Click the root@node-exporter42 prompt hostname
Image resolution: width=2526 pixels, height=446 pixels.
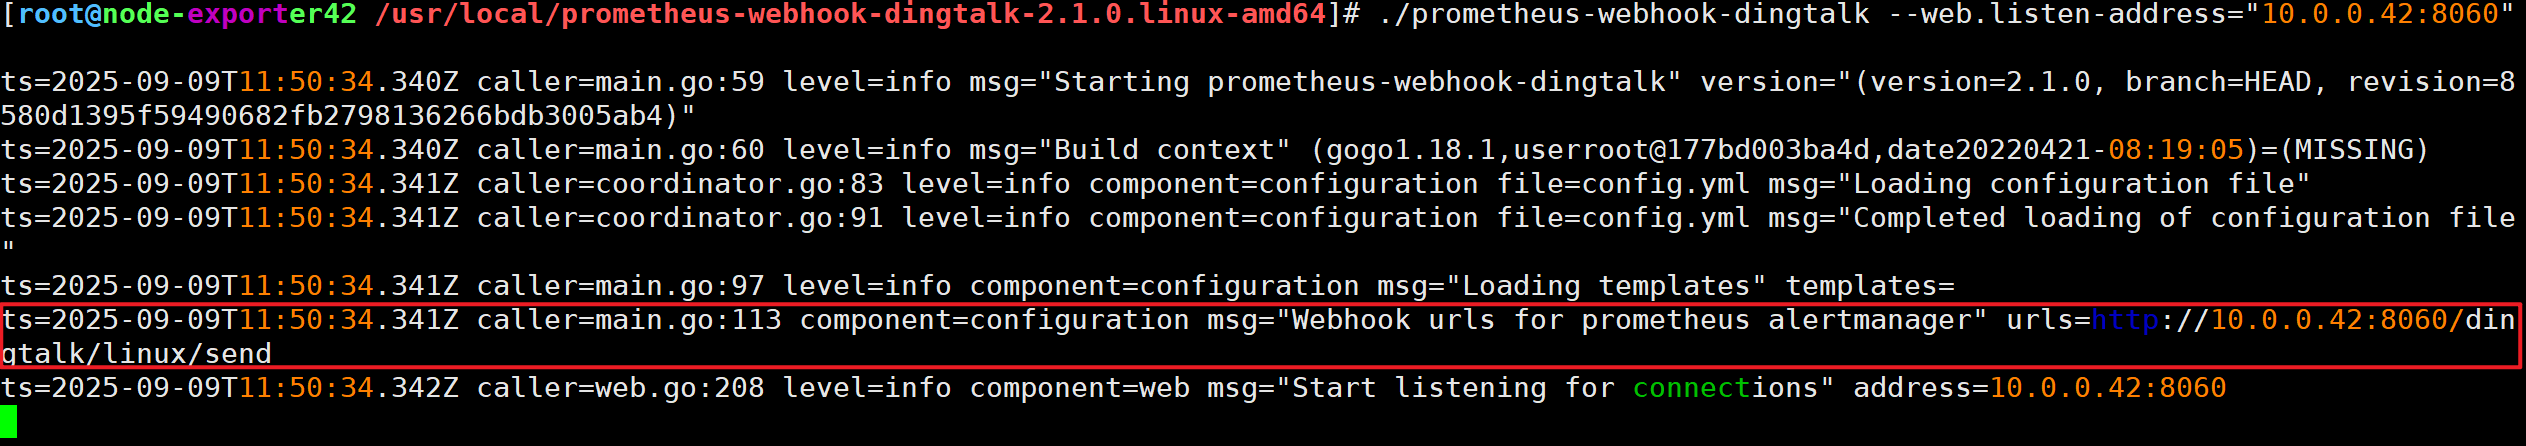point(187,14)
